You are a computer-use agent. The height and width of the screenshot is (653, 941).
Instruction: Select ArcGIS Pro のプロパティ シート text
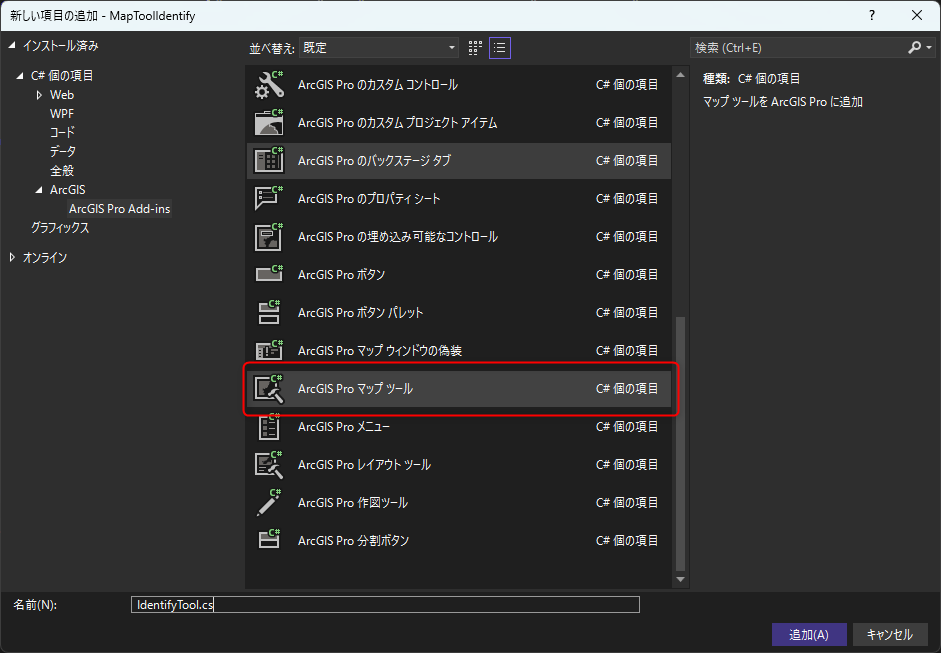369,198
